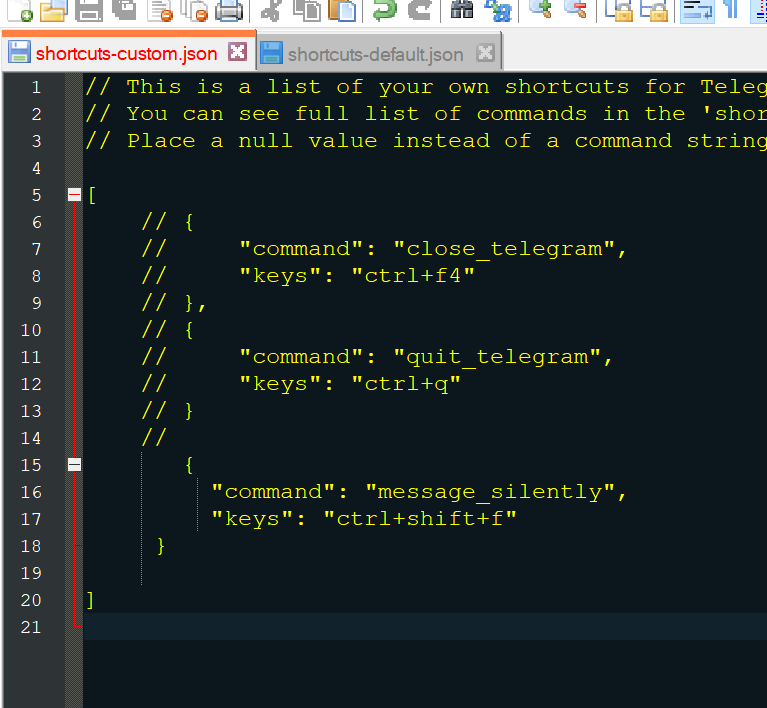Click the "keys" key on line 17
The image size is (767, 708).
252,519
